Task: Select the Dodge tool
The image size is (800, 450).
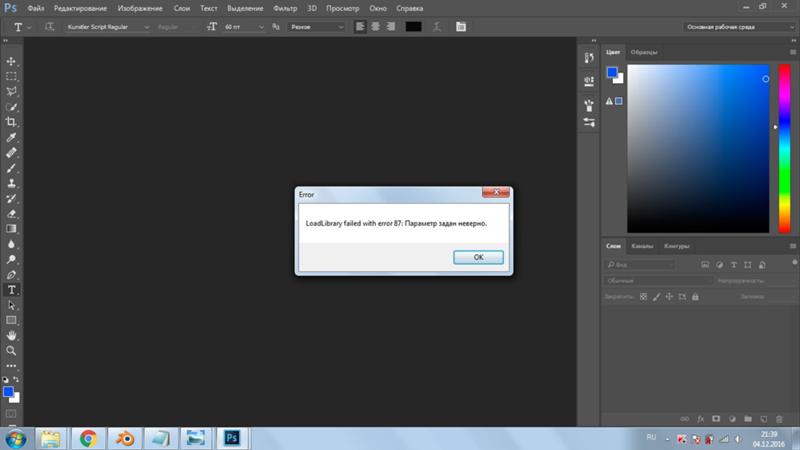Action: (x=11, y=259)
